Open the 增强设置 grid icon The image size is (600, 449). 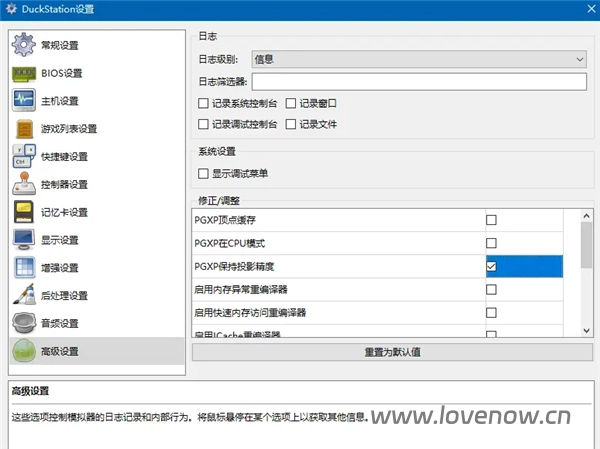click(x=24, y=267)
